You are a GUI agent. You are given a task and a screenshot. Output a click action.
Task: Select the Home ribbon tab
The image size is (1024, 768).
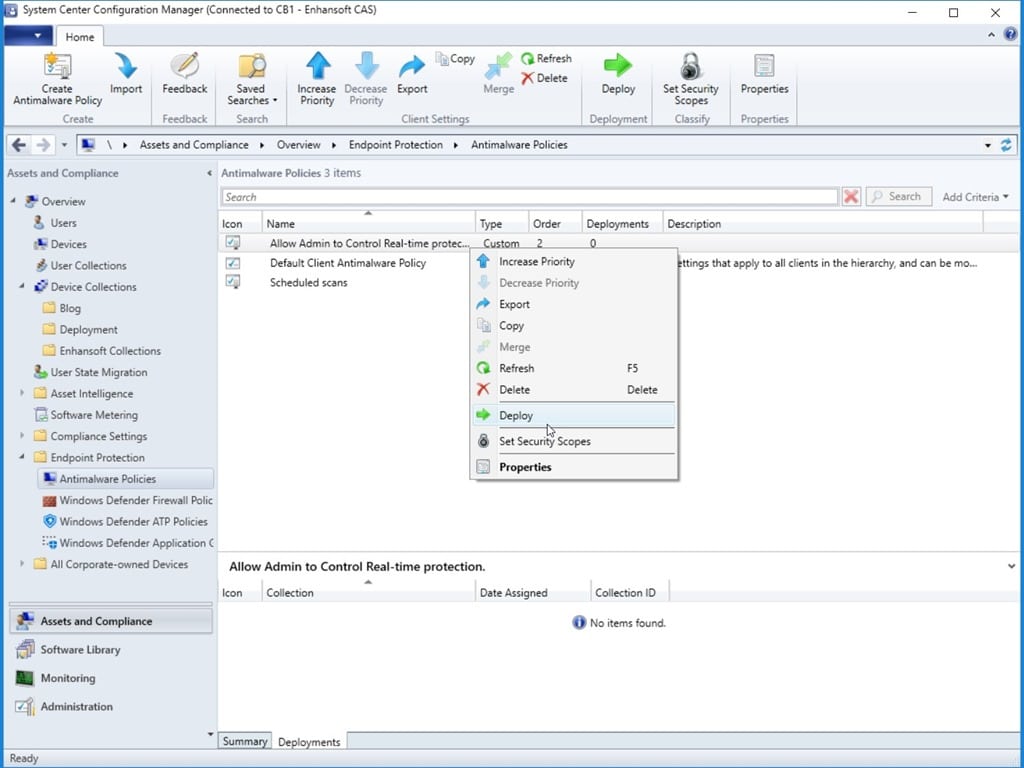[80, 37]
